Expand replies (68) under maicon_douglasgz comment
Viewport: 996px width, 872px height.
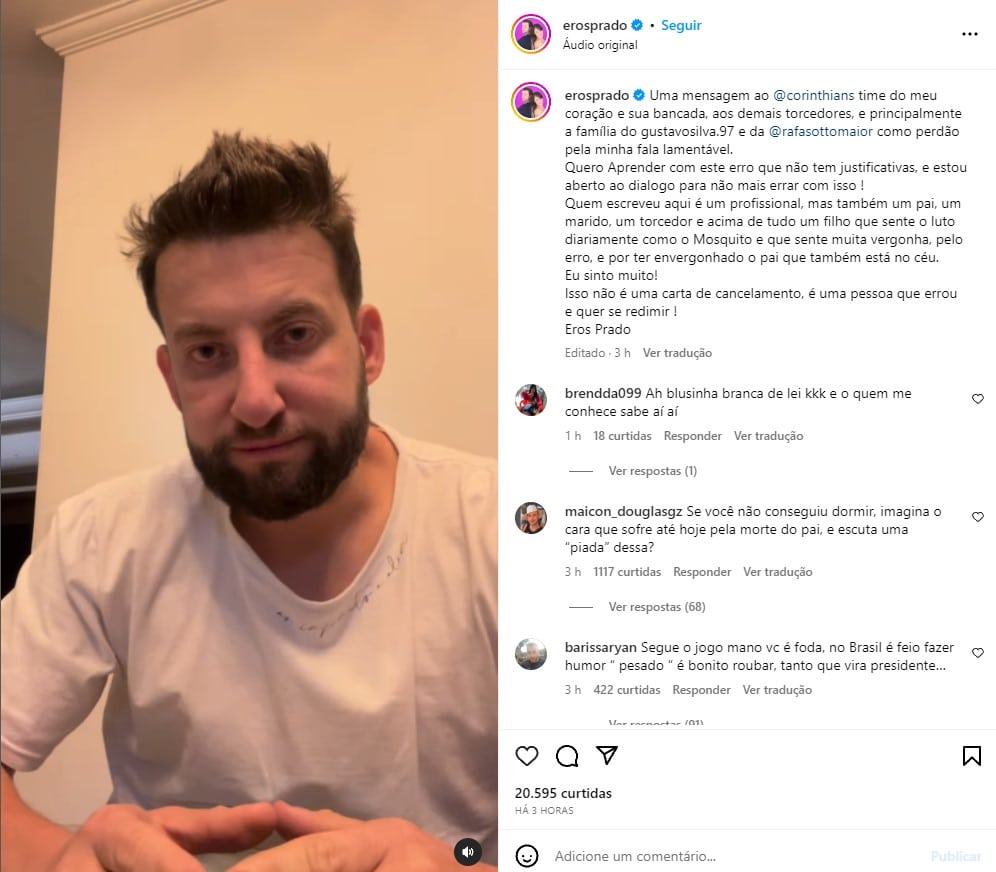pos(657,607)
